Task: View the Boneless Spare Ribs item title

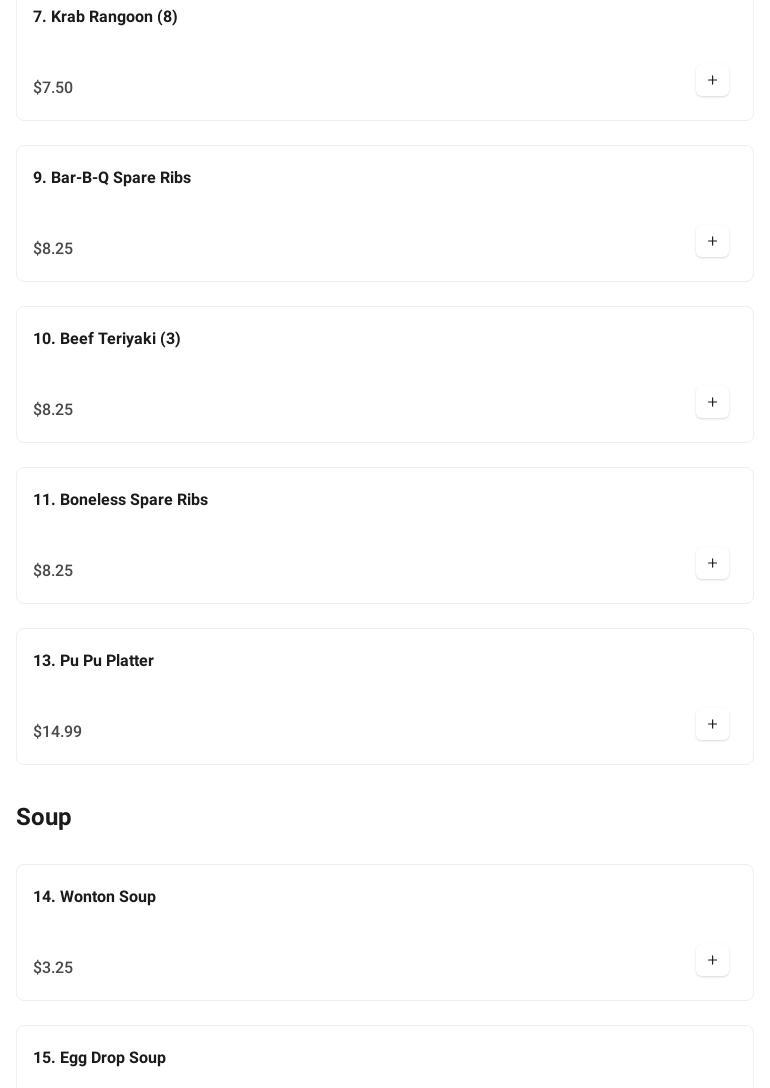Action: (120, 500)
